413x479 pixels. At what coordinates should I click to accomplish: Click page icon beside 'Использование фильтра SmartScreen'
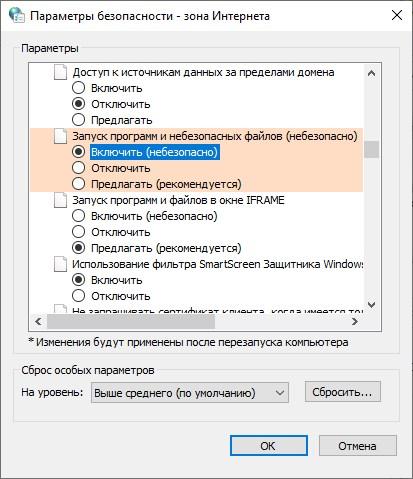pos(60,264)
